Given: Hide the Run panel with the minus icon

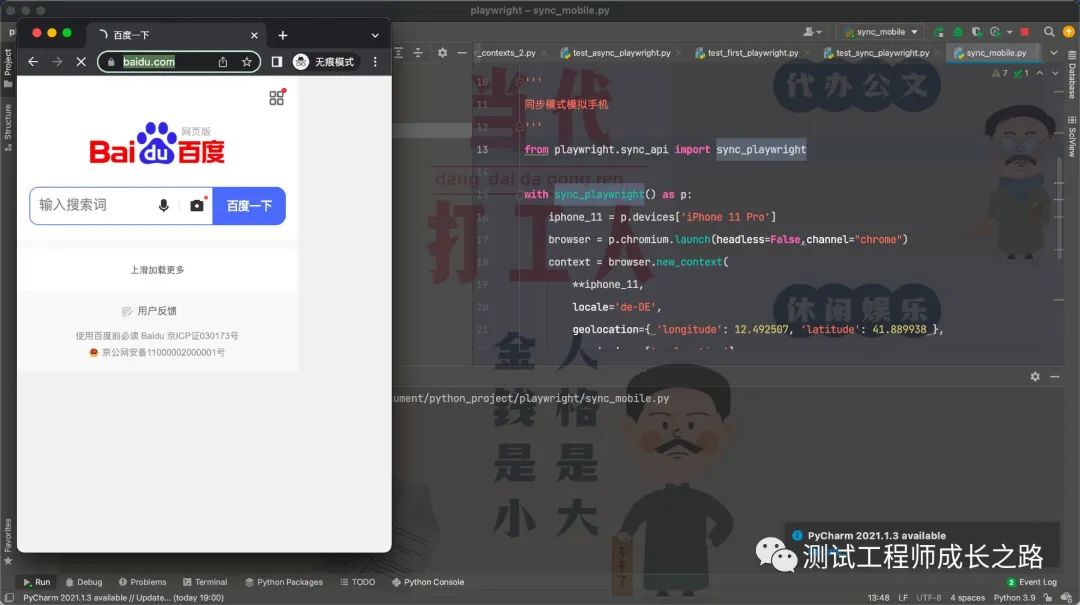Looking at the screenshot, I should coord(1055,376).
